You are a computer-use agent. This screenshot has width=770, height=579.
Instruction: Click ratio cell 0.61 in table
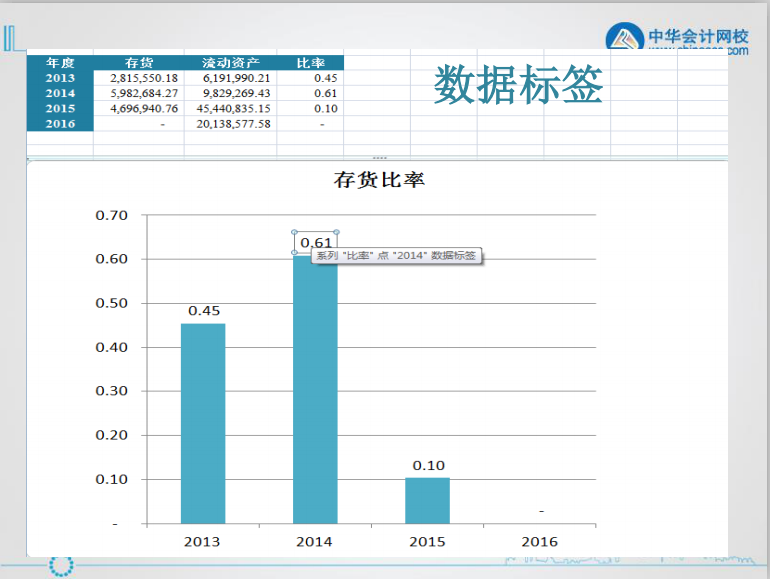tap(326, 93)
